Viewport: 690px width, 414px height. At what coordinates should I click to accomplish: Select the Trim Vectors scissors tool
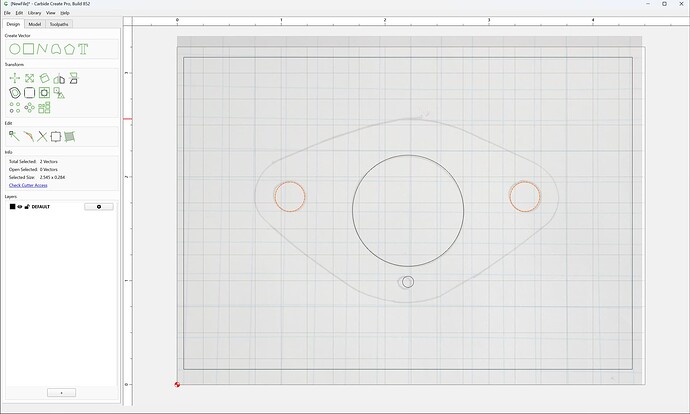click(42, 136)
